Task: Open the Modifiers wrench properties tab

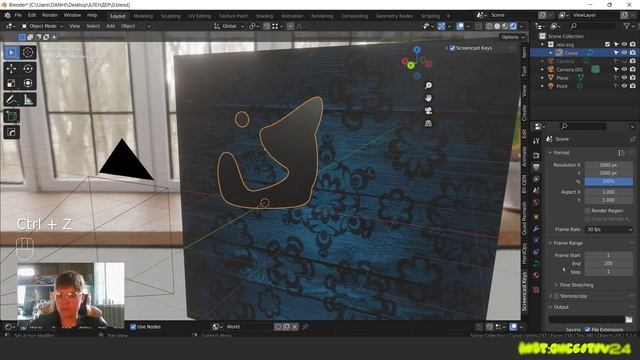Action: [536, 229]
